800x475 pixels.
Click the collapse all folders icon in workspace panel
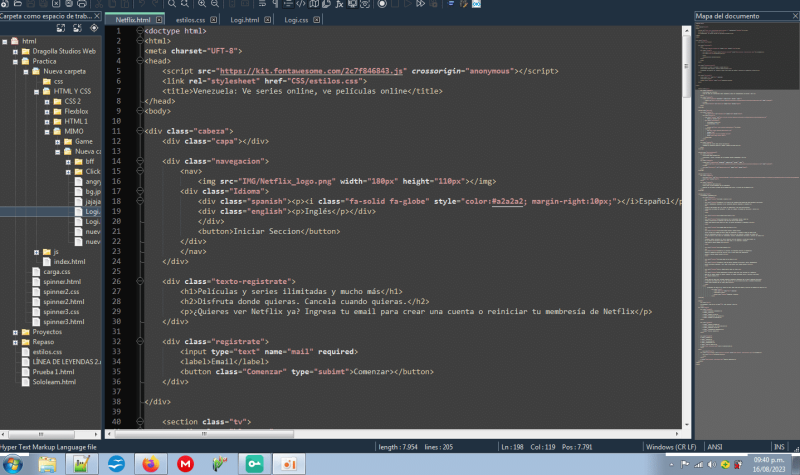tap(78, 28)
